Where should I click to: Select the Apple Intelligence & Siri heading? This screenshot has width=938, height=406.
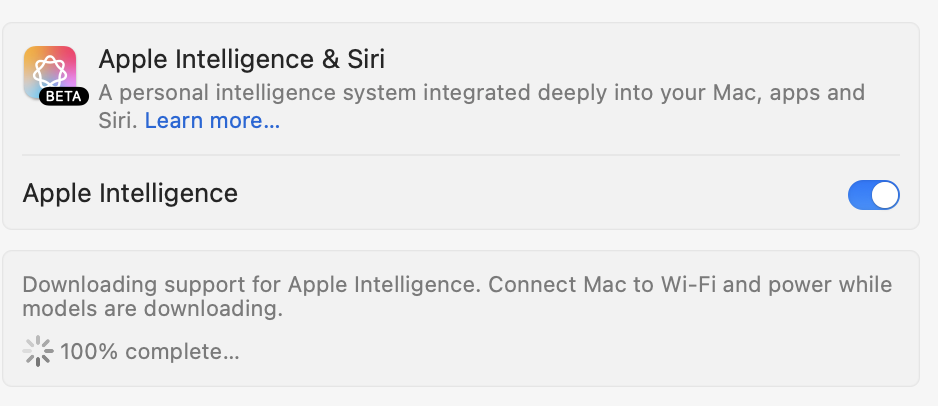click(242, 59)
